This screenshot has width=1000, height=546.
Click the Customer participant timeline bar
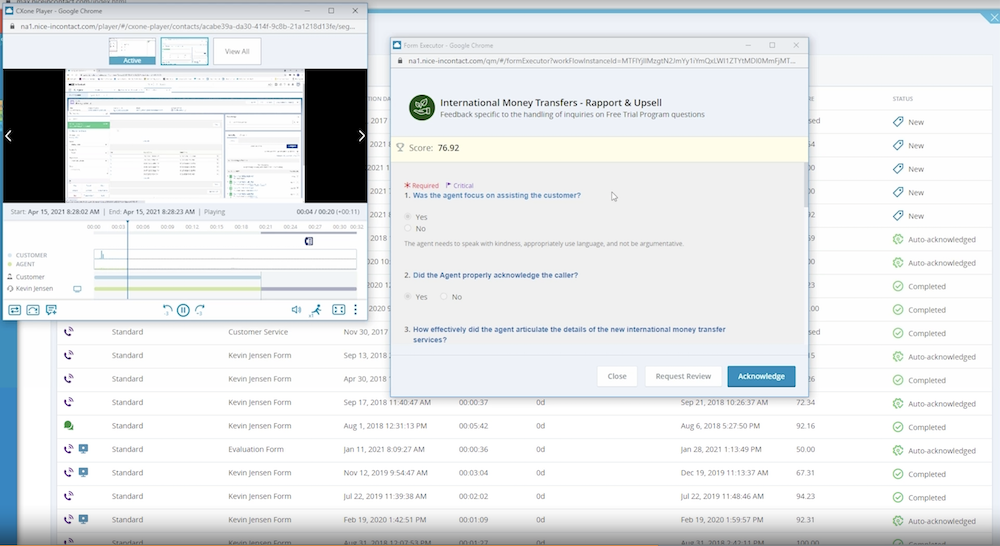[177, 277]
